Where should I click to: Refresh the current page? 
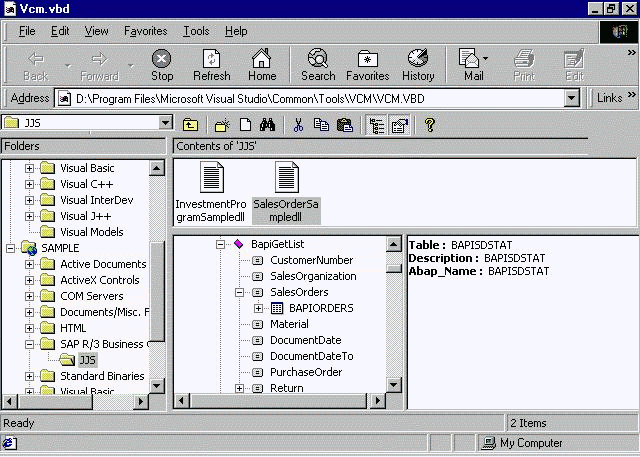click(x=212, y=65)
